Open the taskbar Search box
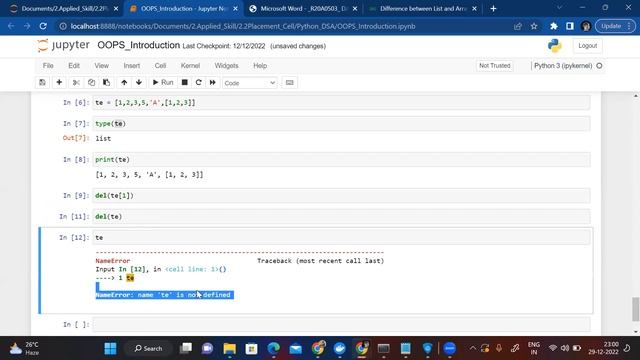Image resolution: width=640 pixels, height=360 pixels. coord(149,349)
